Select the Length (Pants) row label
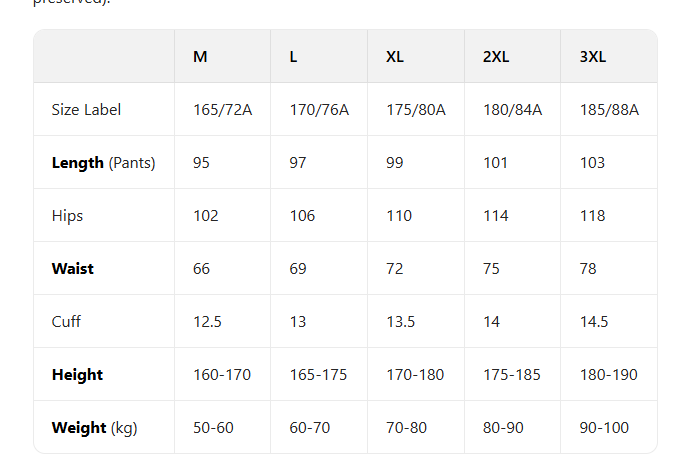This screenshot has width=694, height=471. coord(103,163)
